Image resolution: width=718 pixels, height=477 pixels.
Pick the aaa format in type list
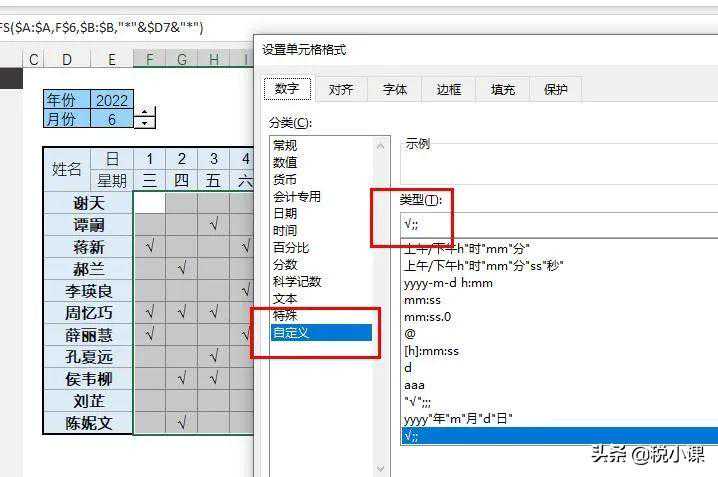413,385
